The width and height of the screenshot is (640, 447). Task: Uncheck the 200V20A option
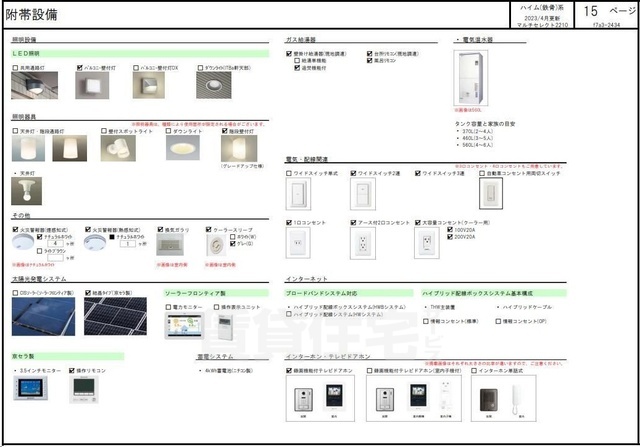(x=450, y=237)
